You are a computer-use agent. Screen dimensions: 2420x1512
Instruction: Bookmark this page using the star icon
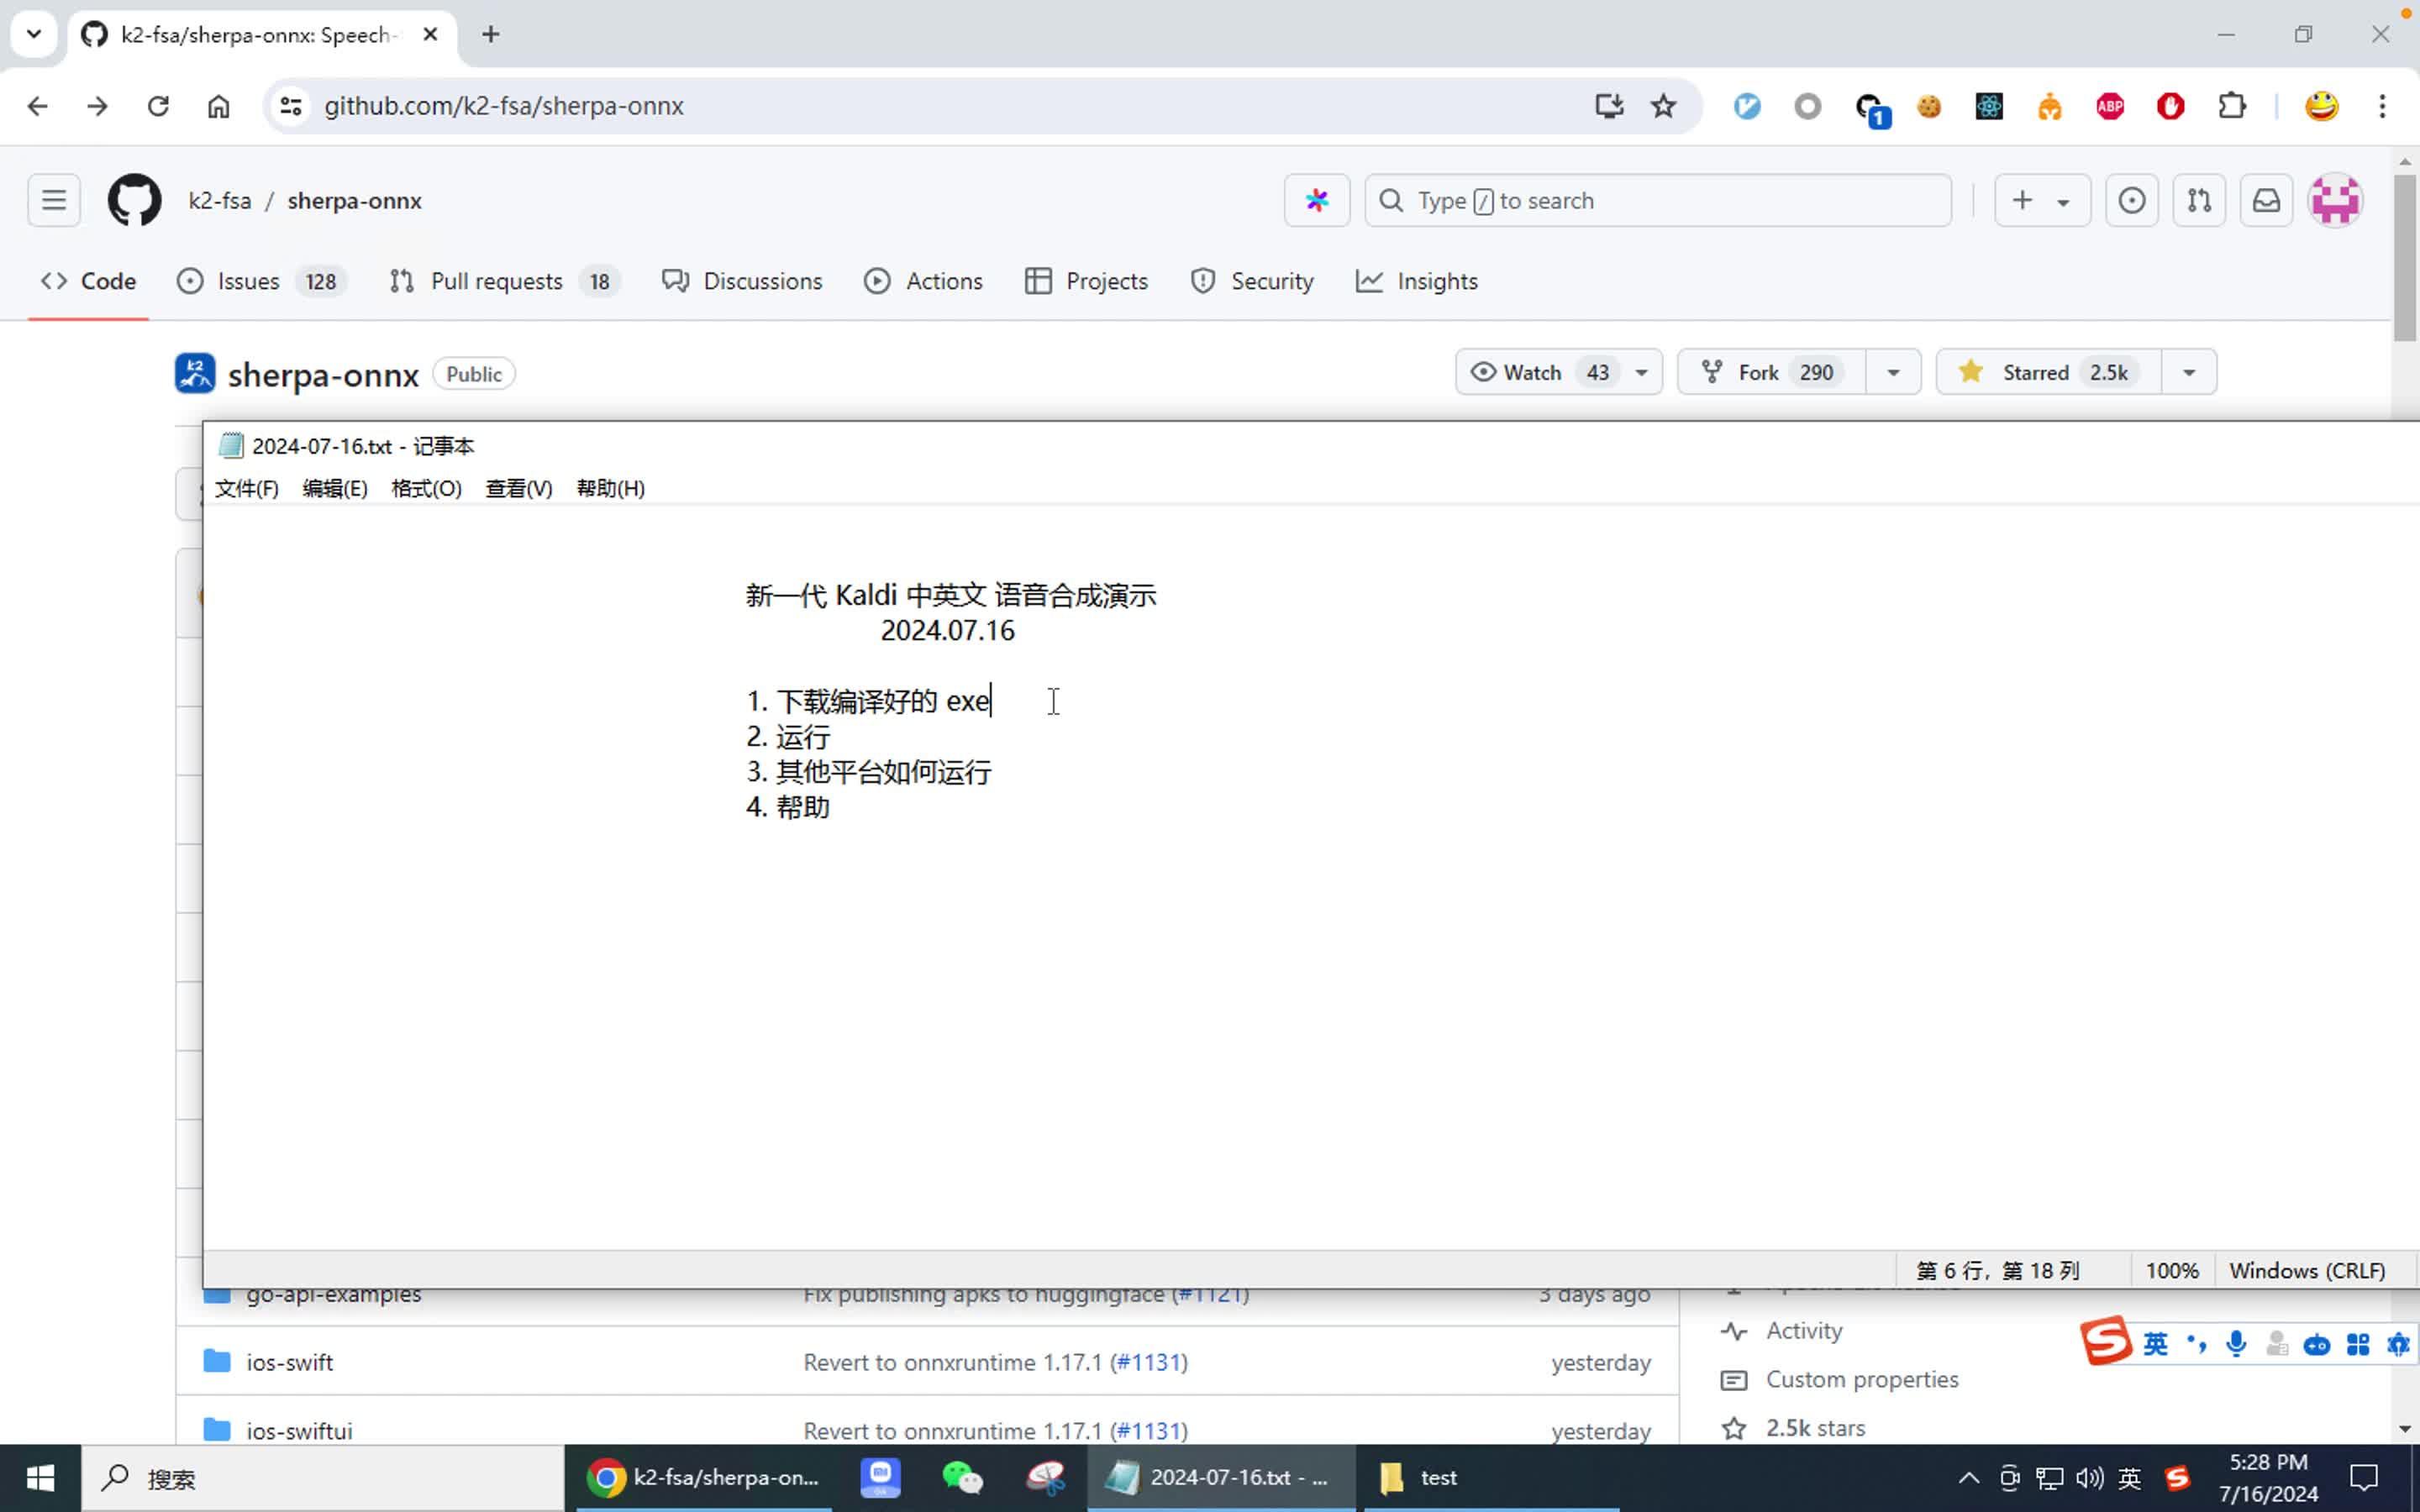[1662, 105]
